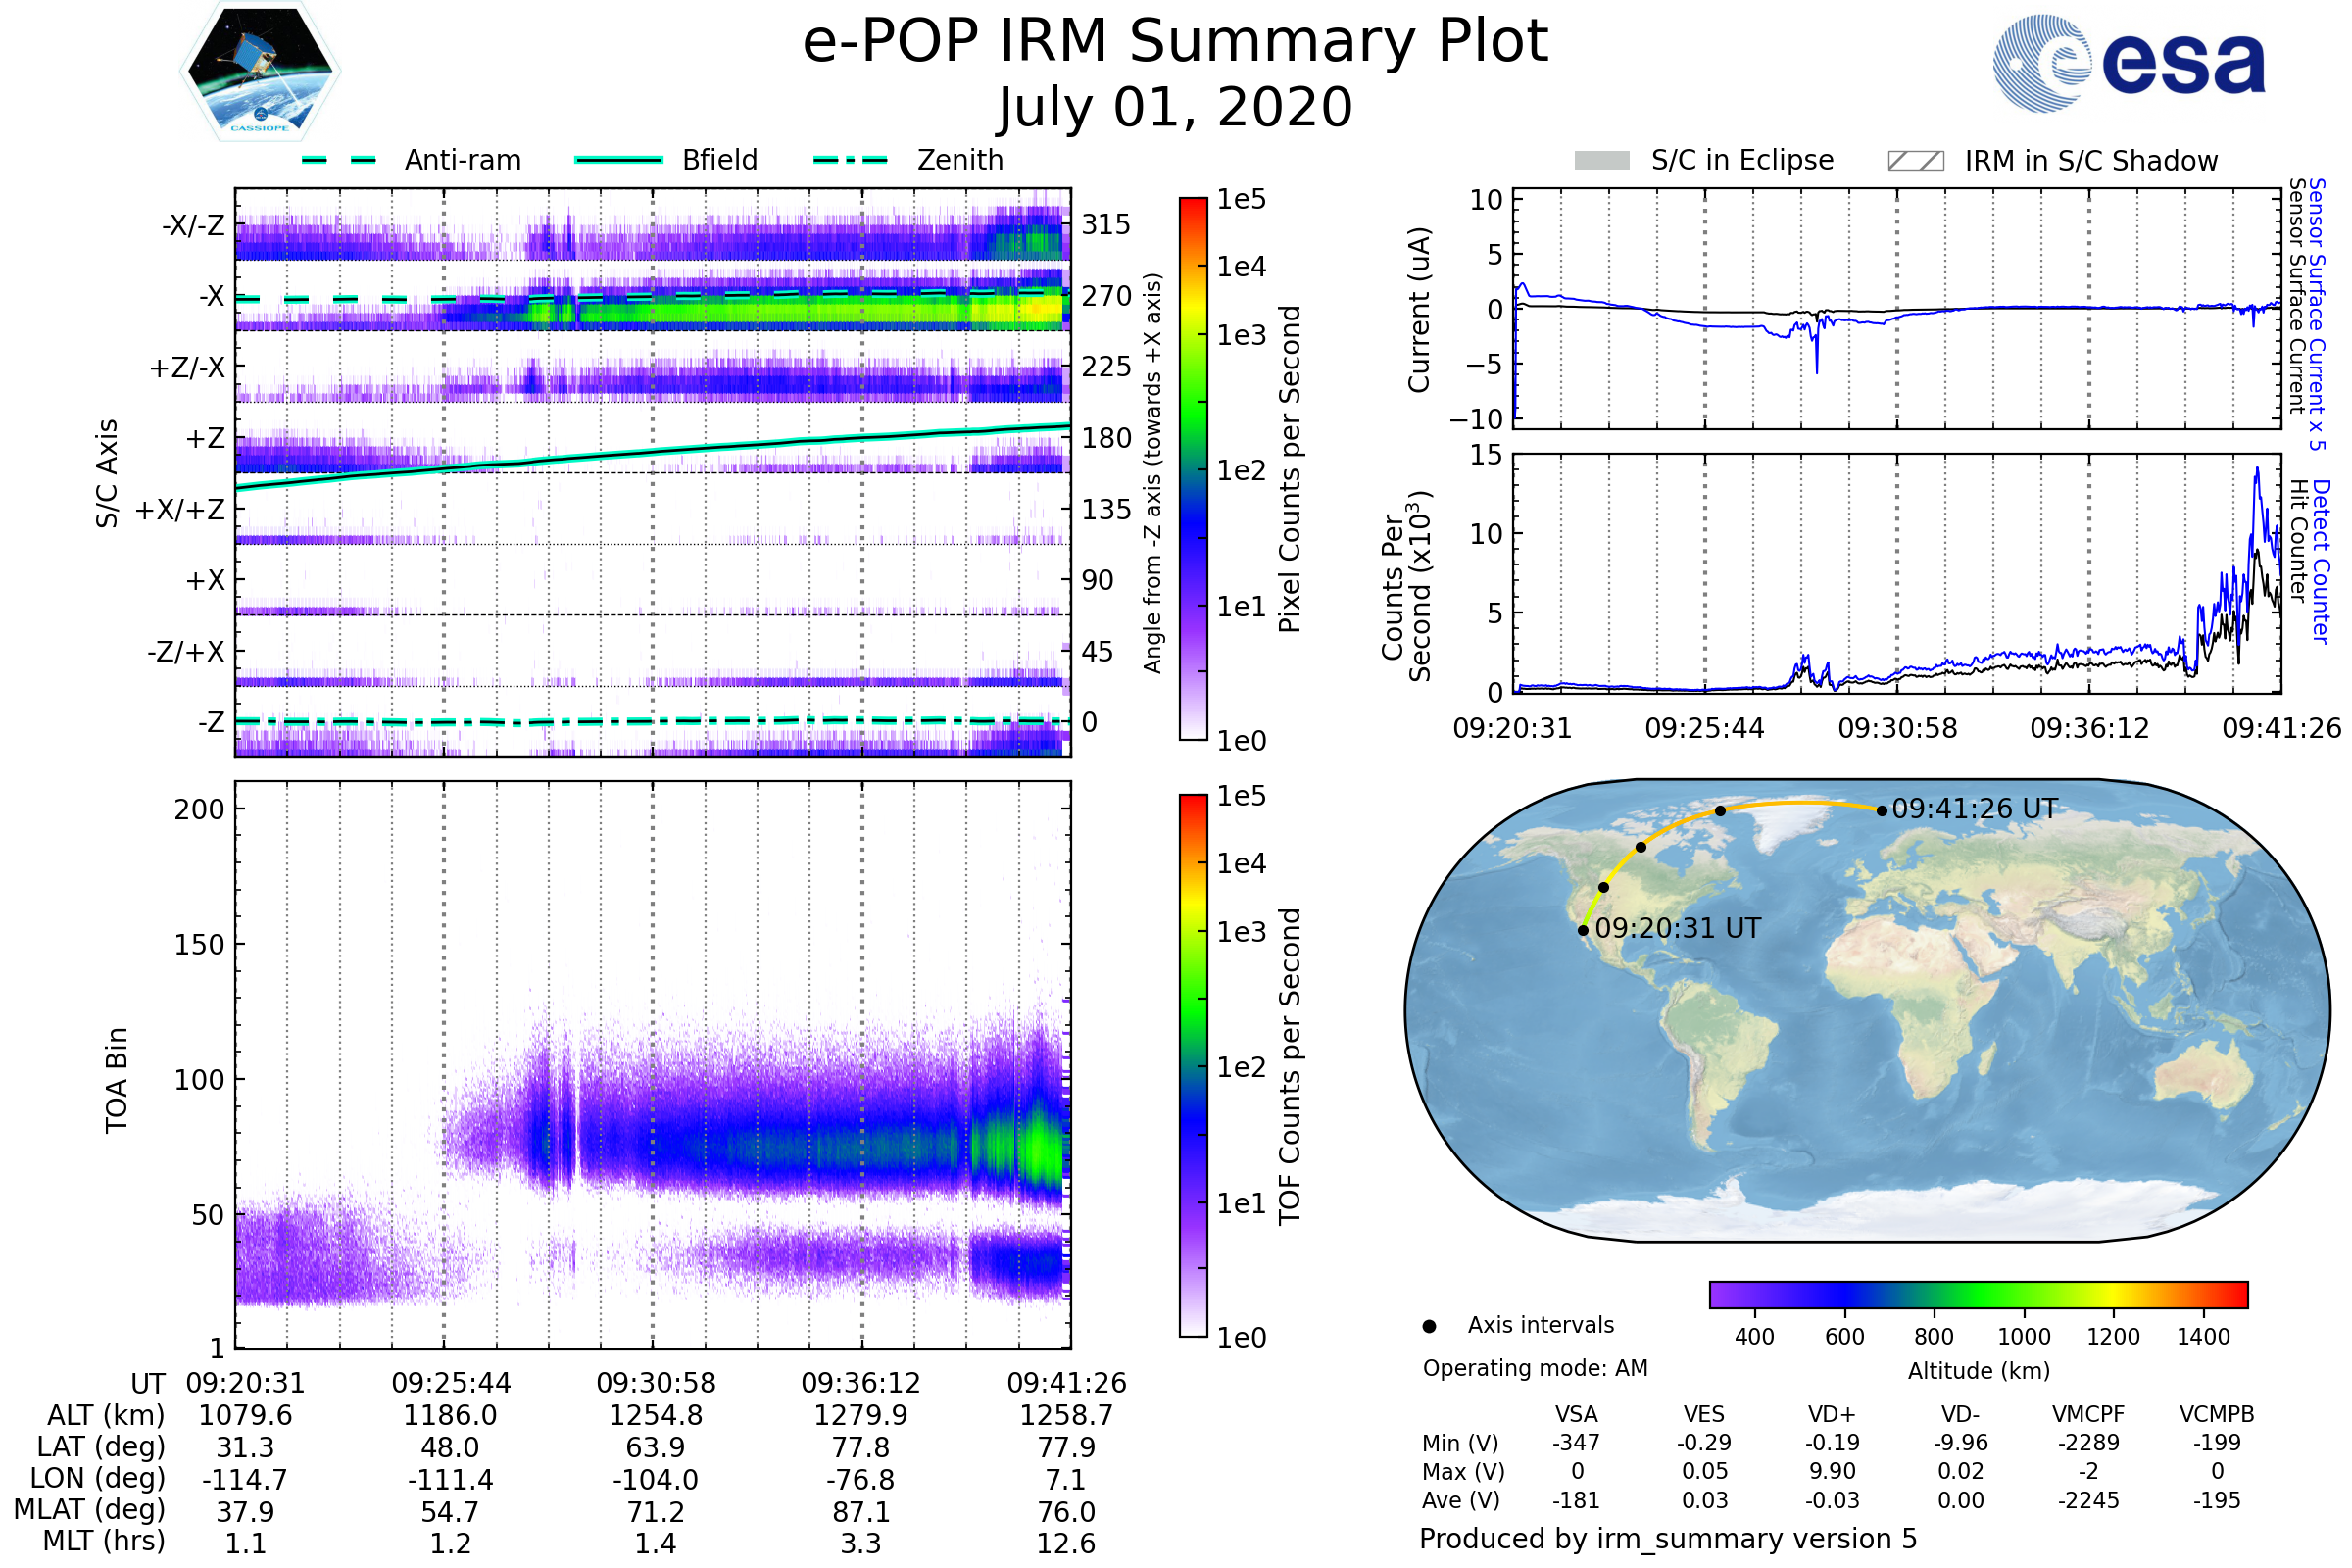Screen dimensions: 2352x1568
Task: Click the 09:41:26 UT end point on map
Action: tap(1882, 811)
